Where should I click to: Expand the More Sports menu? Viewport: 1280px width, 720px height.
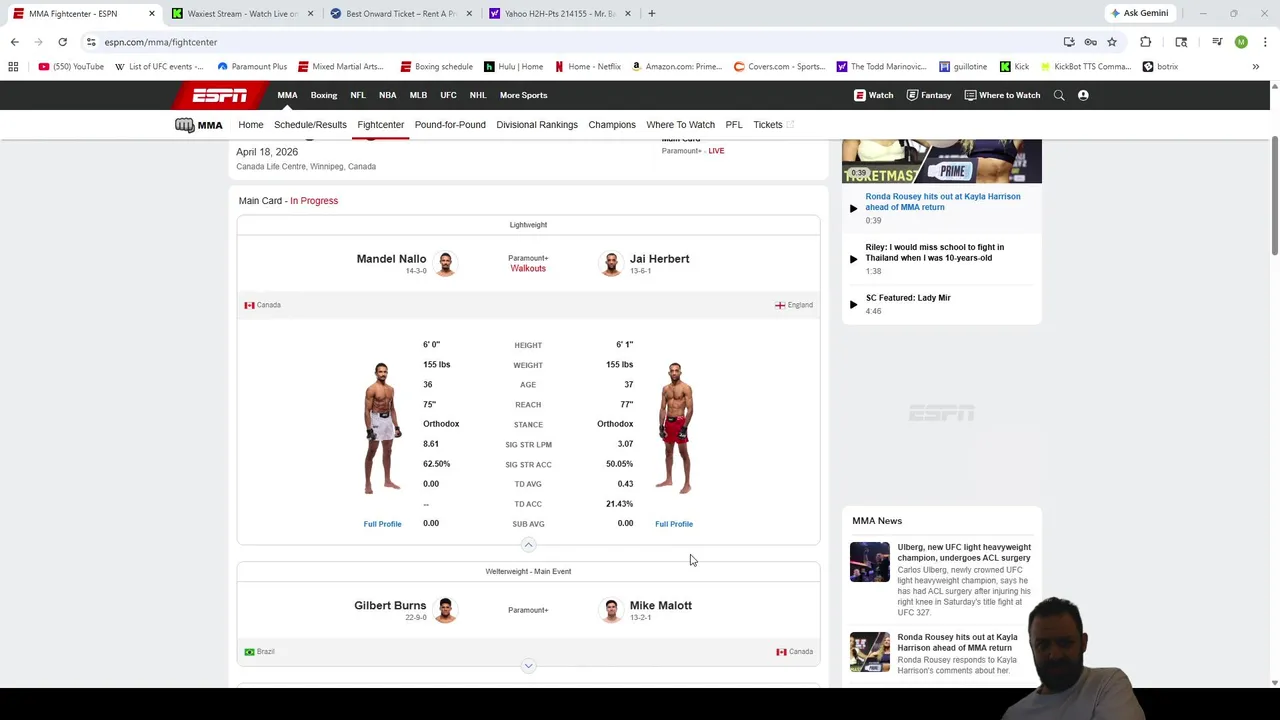tap(523, 95)
